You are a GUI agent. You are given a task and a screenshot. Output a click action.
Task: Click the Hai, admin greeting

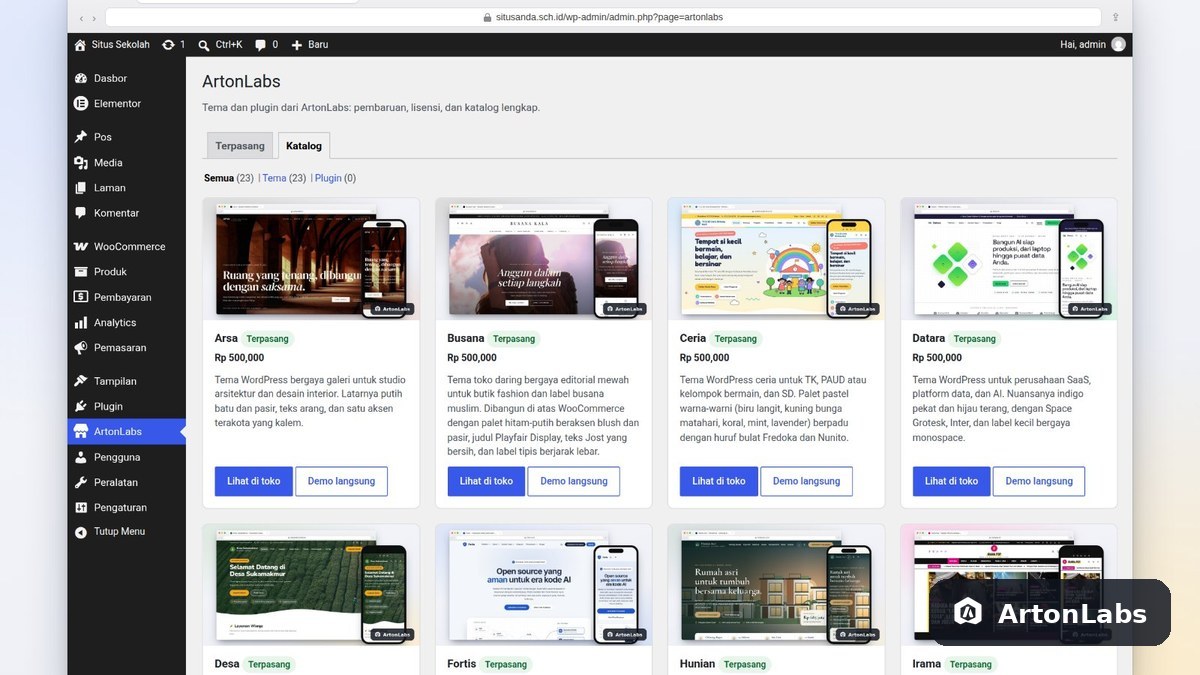click(x=1083, y=45)
